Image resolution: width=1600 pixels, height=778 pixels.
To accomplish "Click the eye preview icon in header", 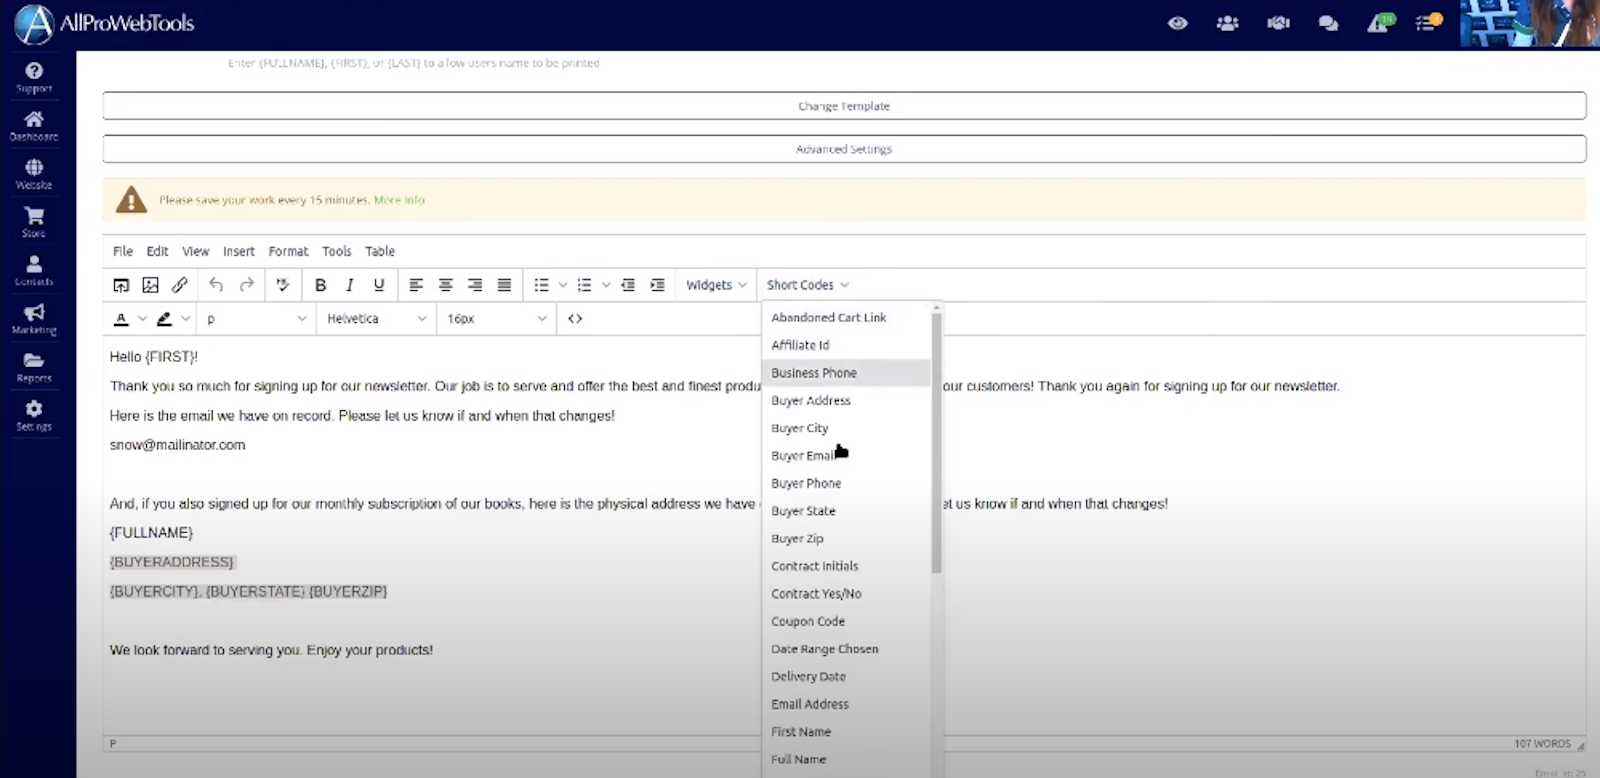I will [1178, 23].
